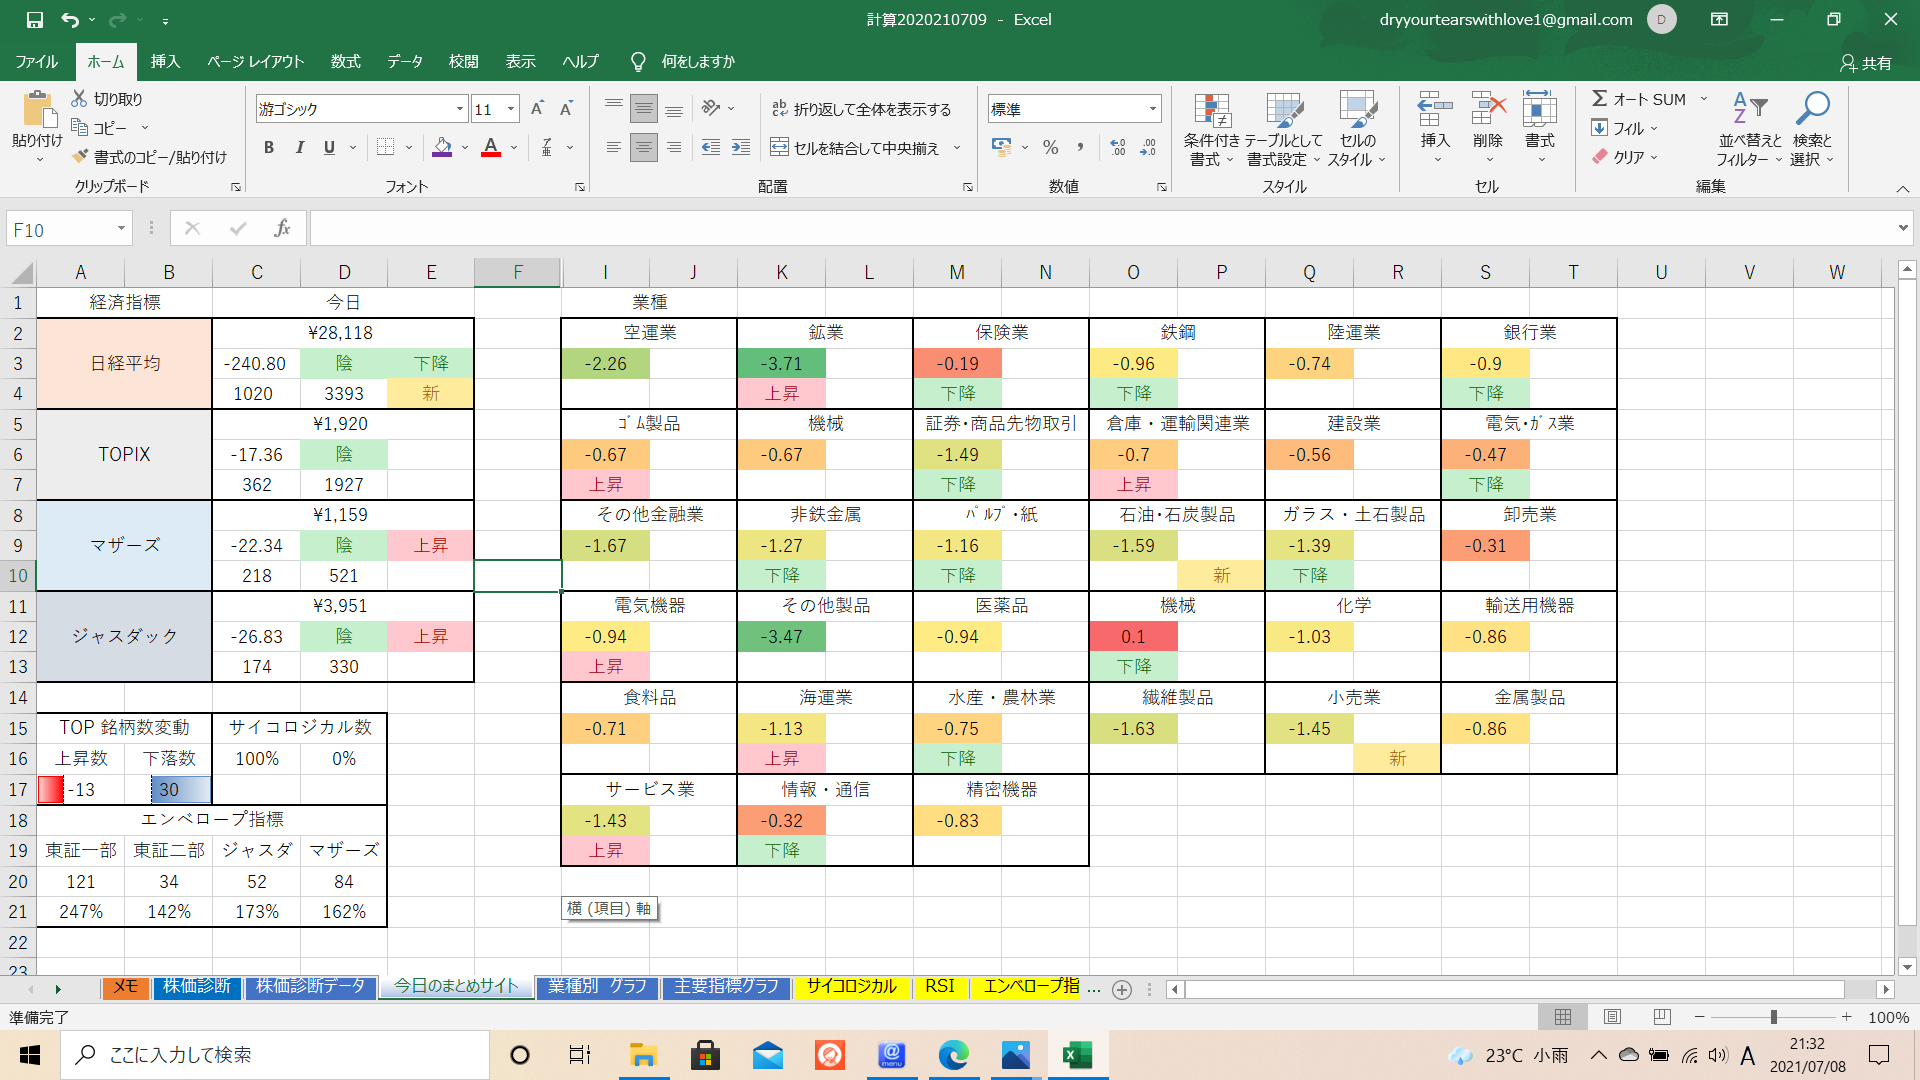Click the increase indent icon
Viewport: 1920px width, 1080px height.
click(741, 148)
